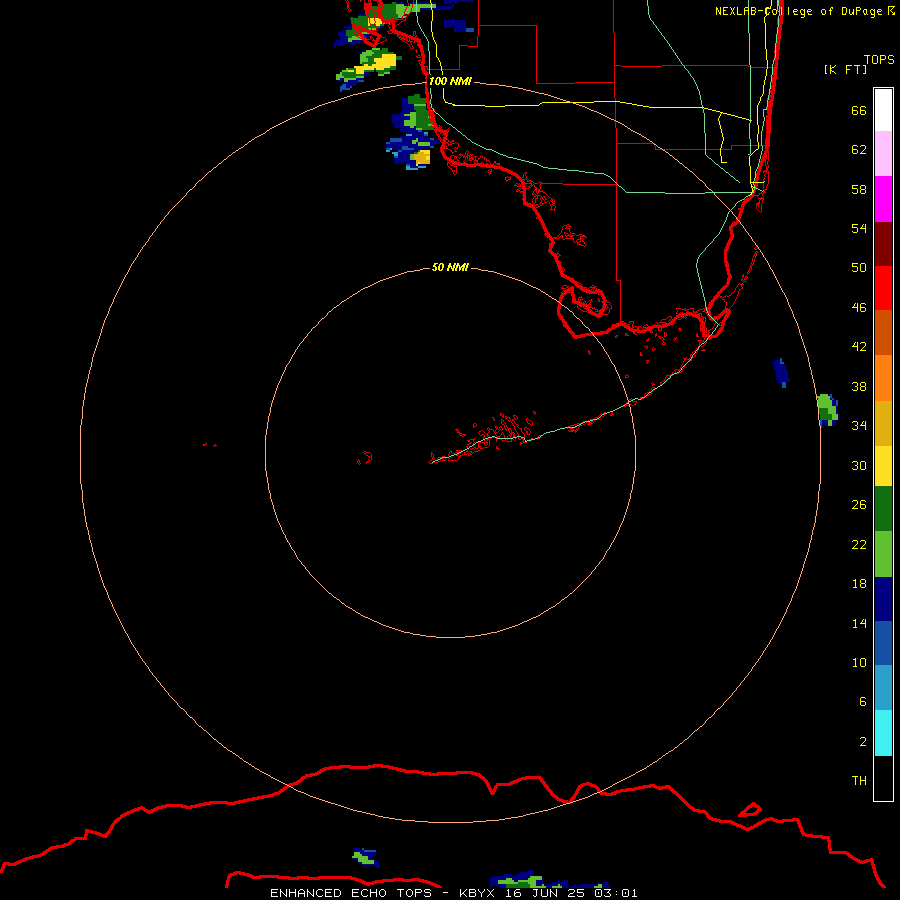Click the 10 value on the scale
This screenshot has width=900, height=900.
click(859, 662)
